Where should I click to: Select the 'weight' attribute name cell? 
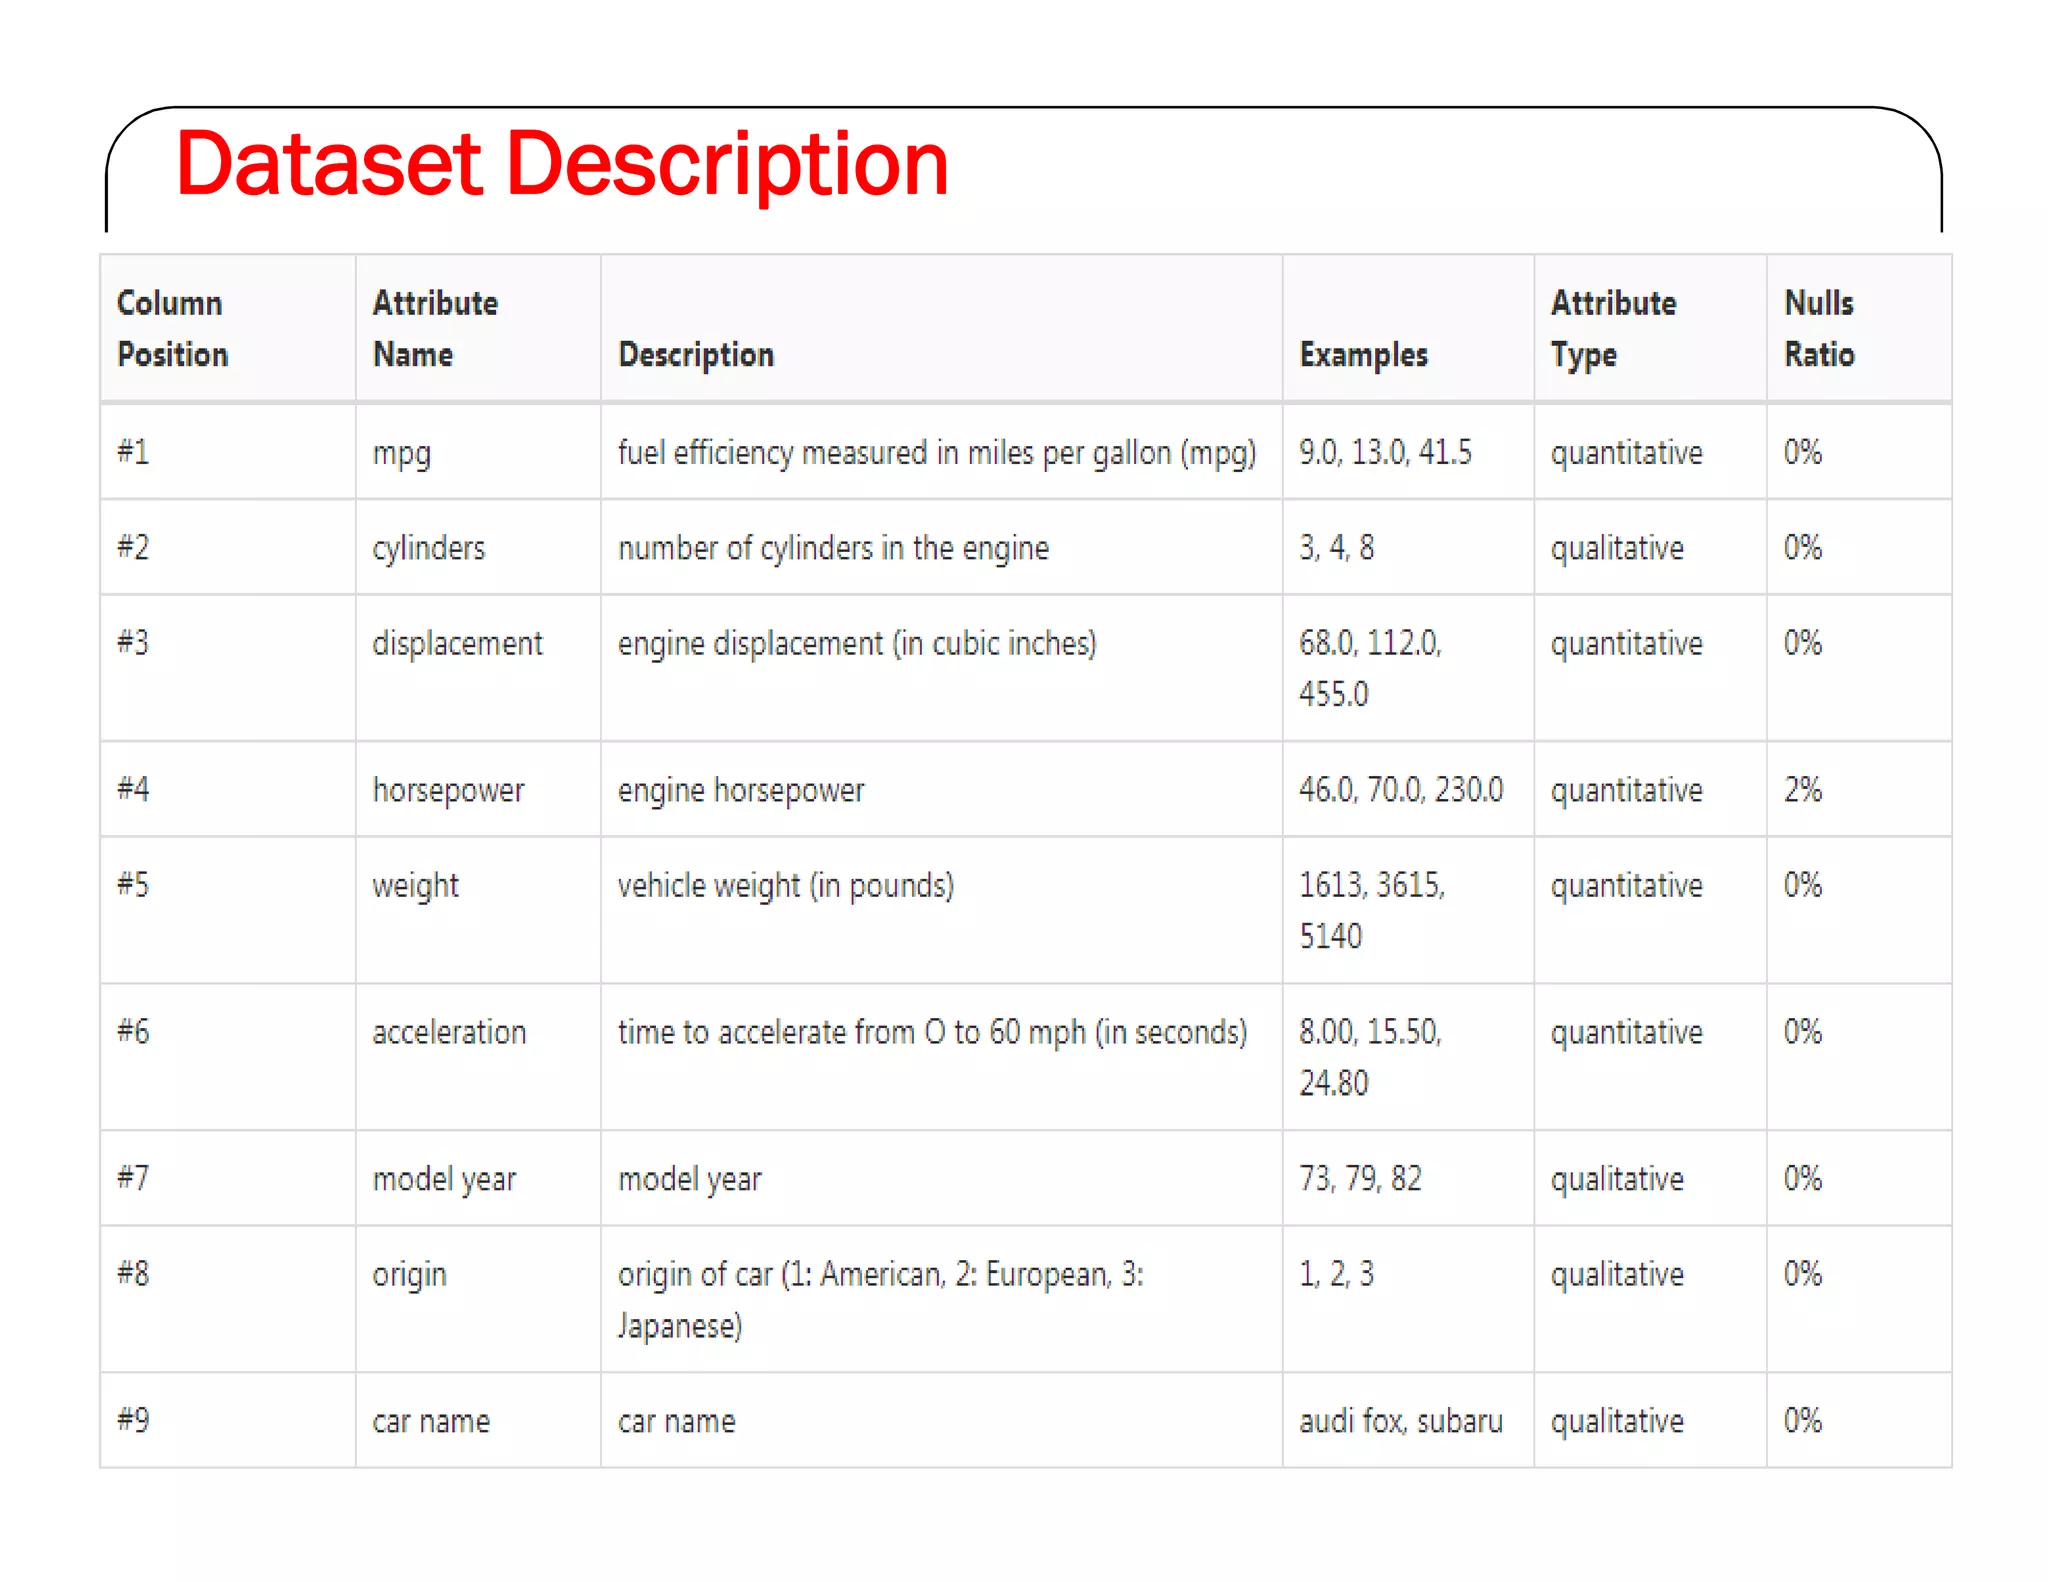tap(478, 910)
